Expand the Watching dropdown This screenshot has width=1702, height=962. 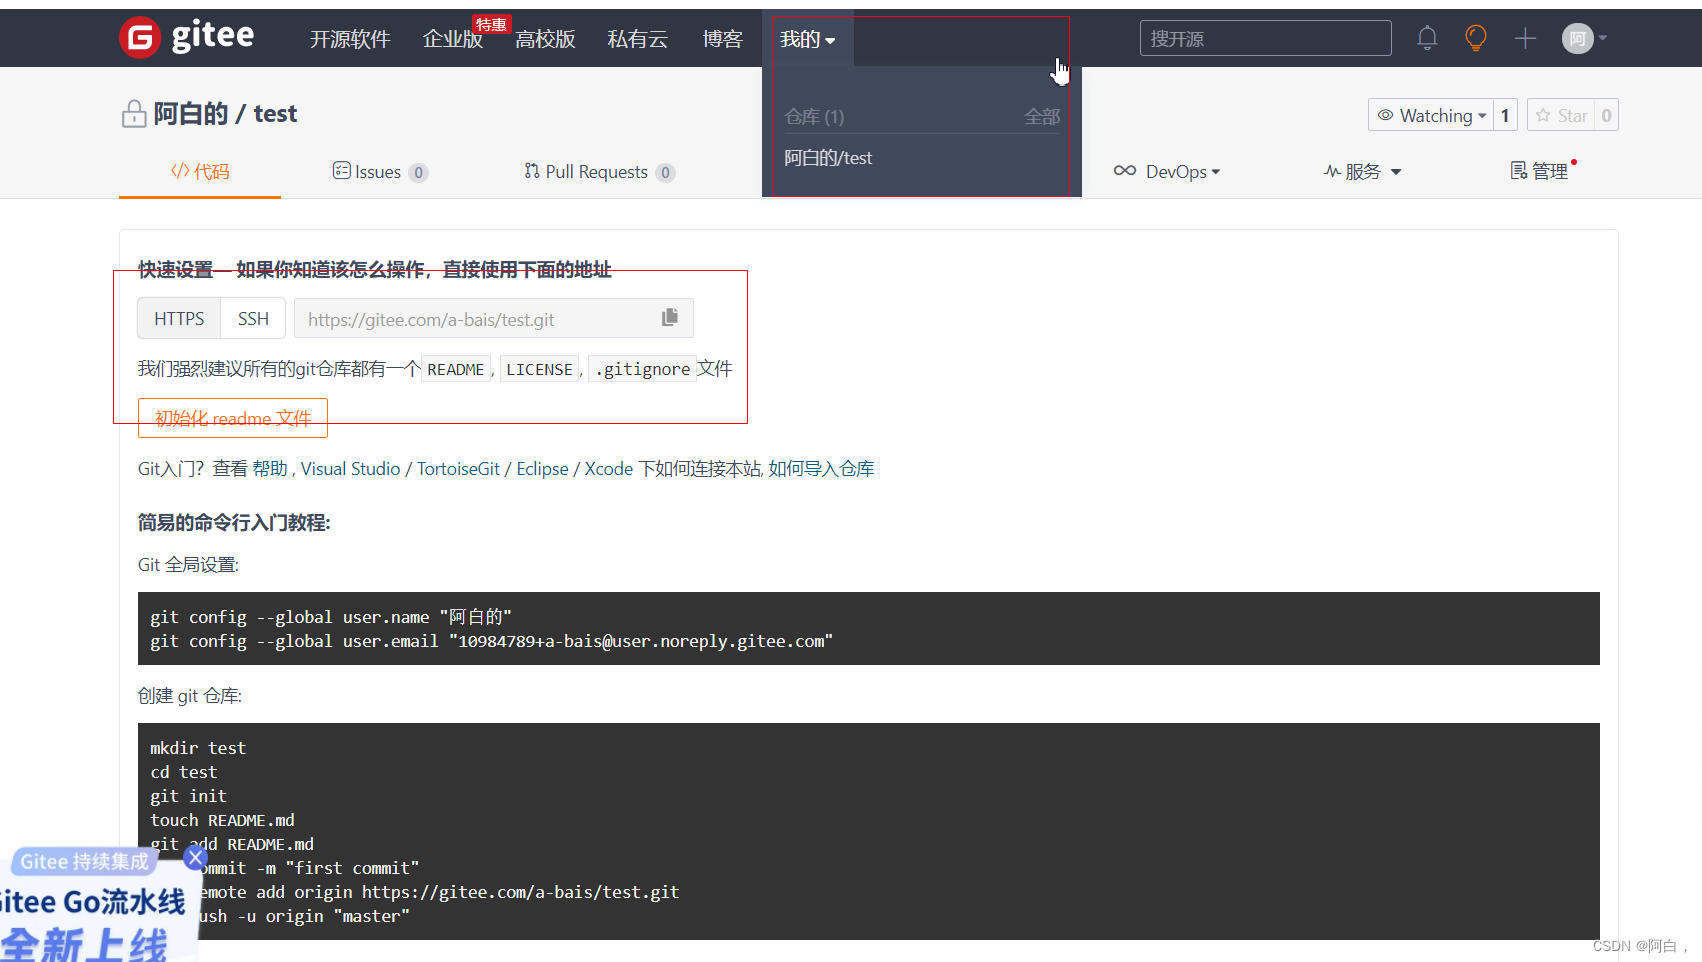(x=1431, y=115)
